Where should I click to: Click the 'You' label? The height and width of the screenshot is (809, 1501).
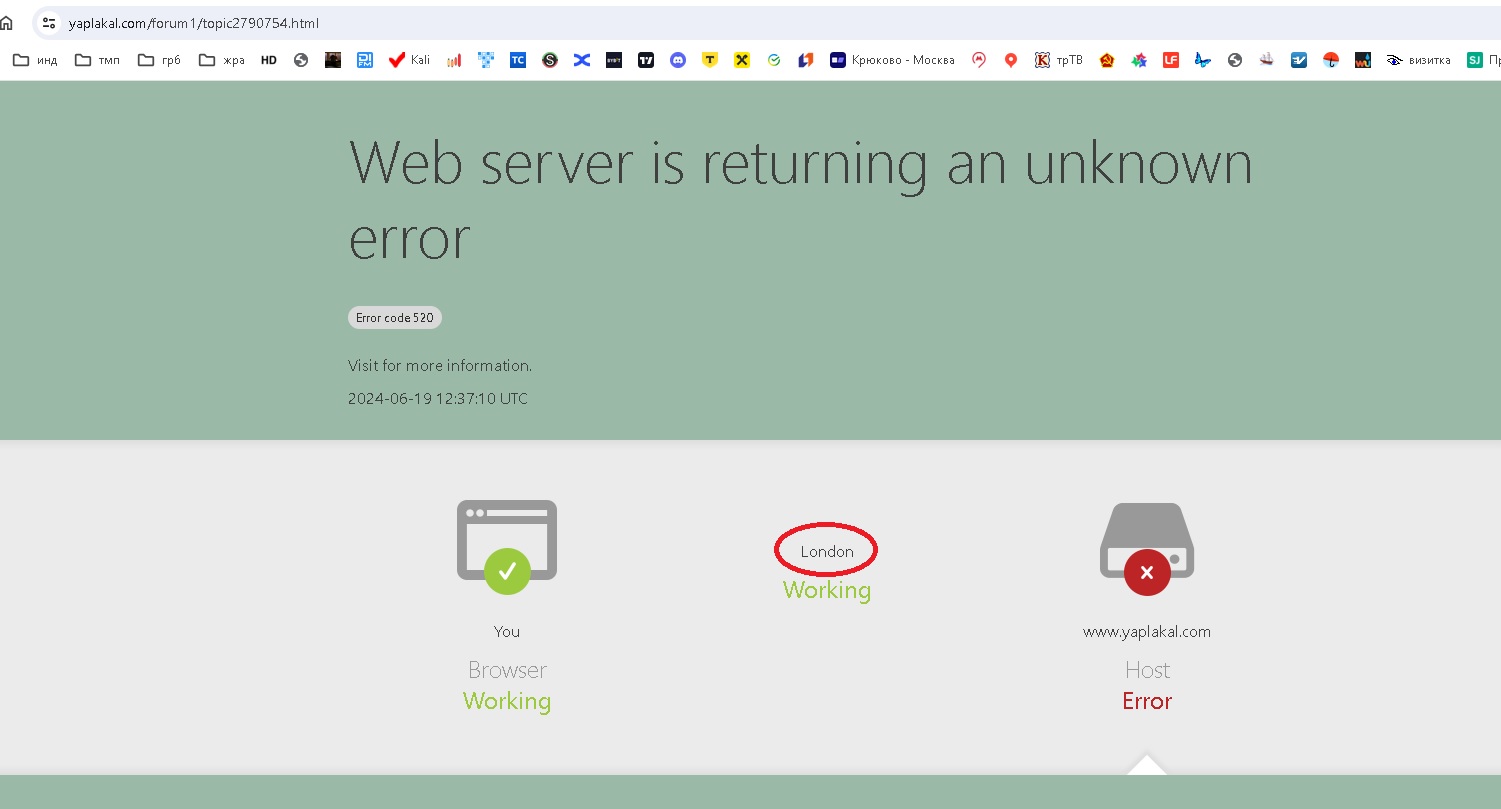click(x=507, y=631)
